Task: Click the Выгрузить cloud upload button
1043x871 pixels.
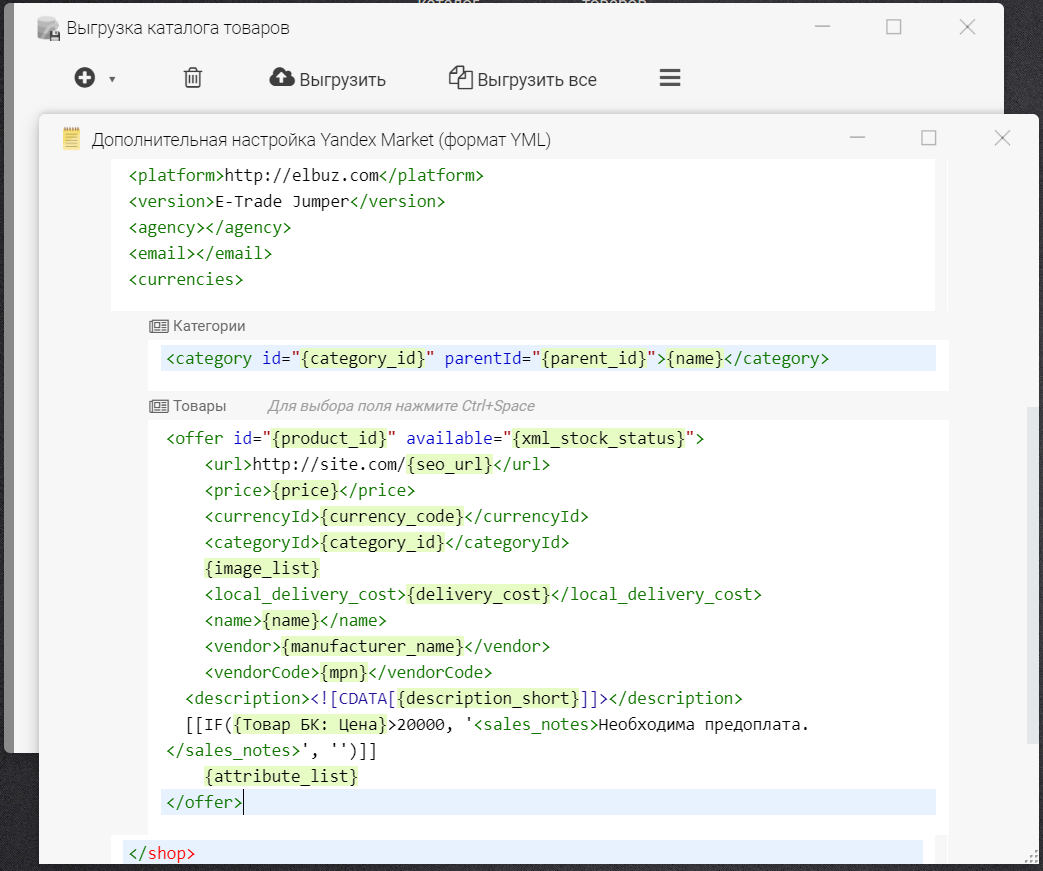Action: [x=327, y=79]
